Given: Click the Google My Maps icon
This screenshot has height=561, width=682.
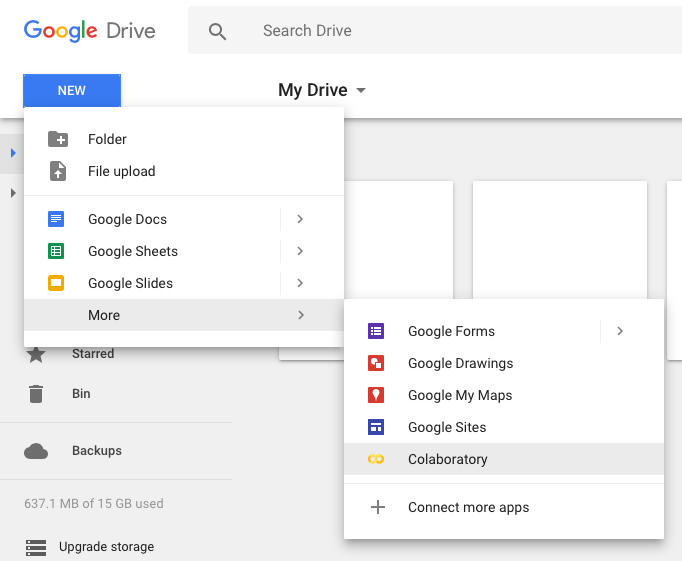Looking at the screenshot, I should 376,395.
